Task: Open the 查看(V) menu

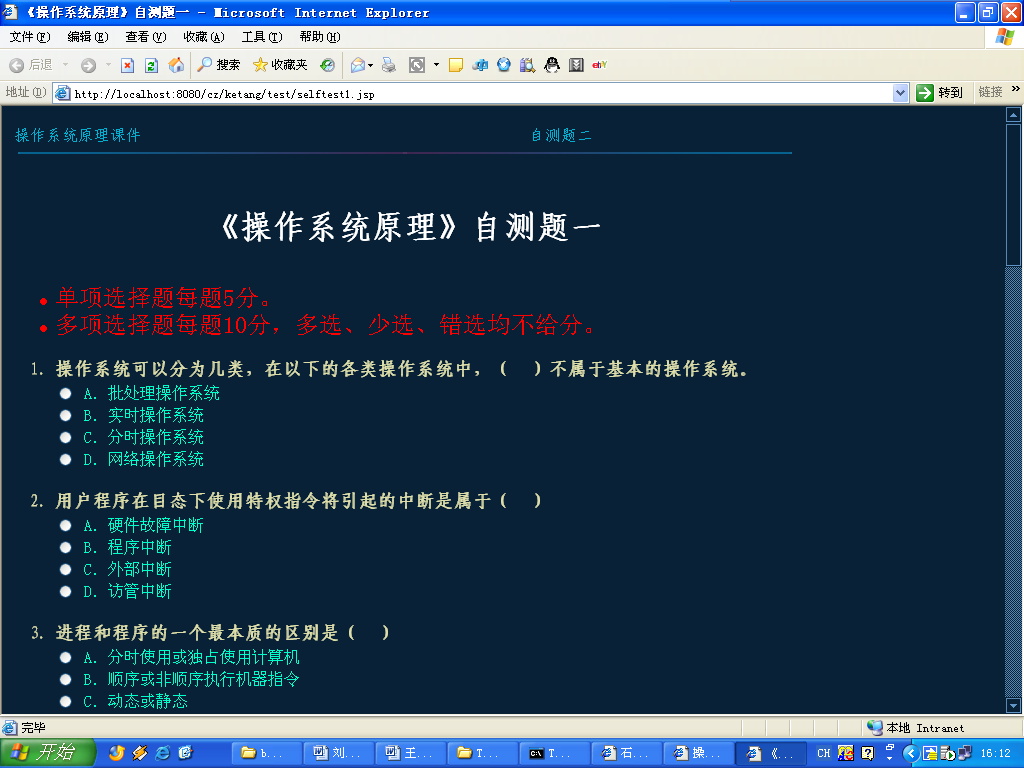Action: tap(146, 37)
